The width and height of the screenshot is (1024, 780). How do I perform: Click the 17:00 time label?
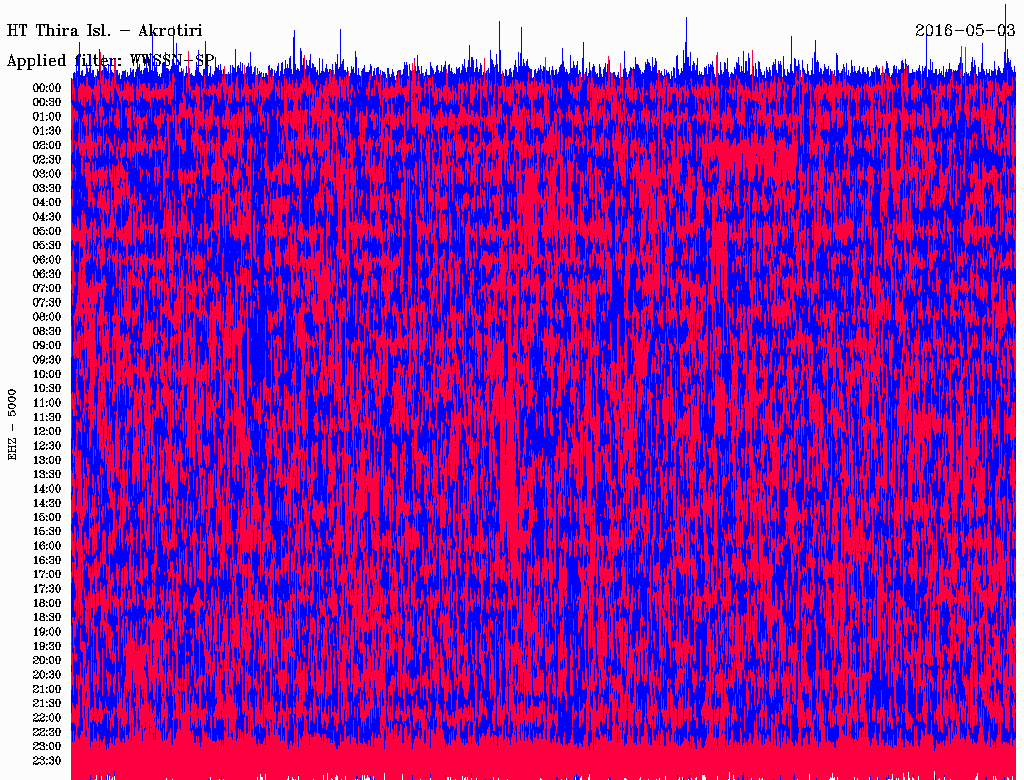pos(47,575)
